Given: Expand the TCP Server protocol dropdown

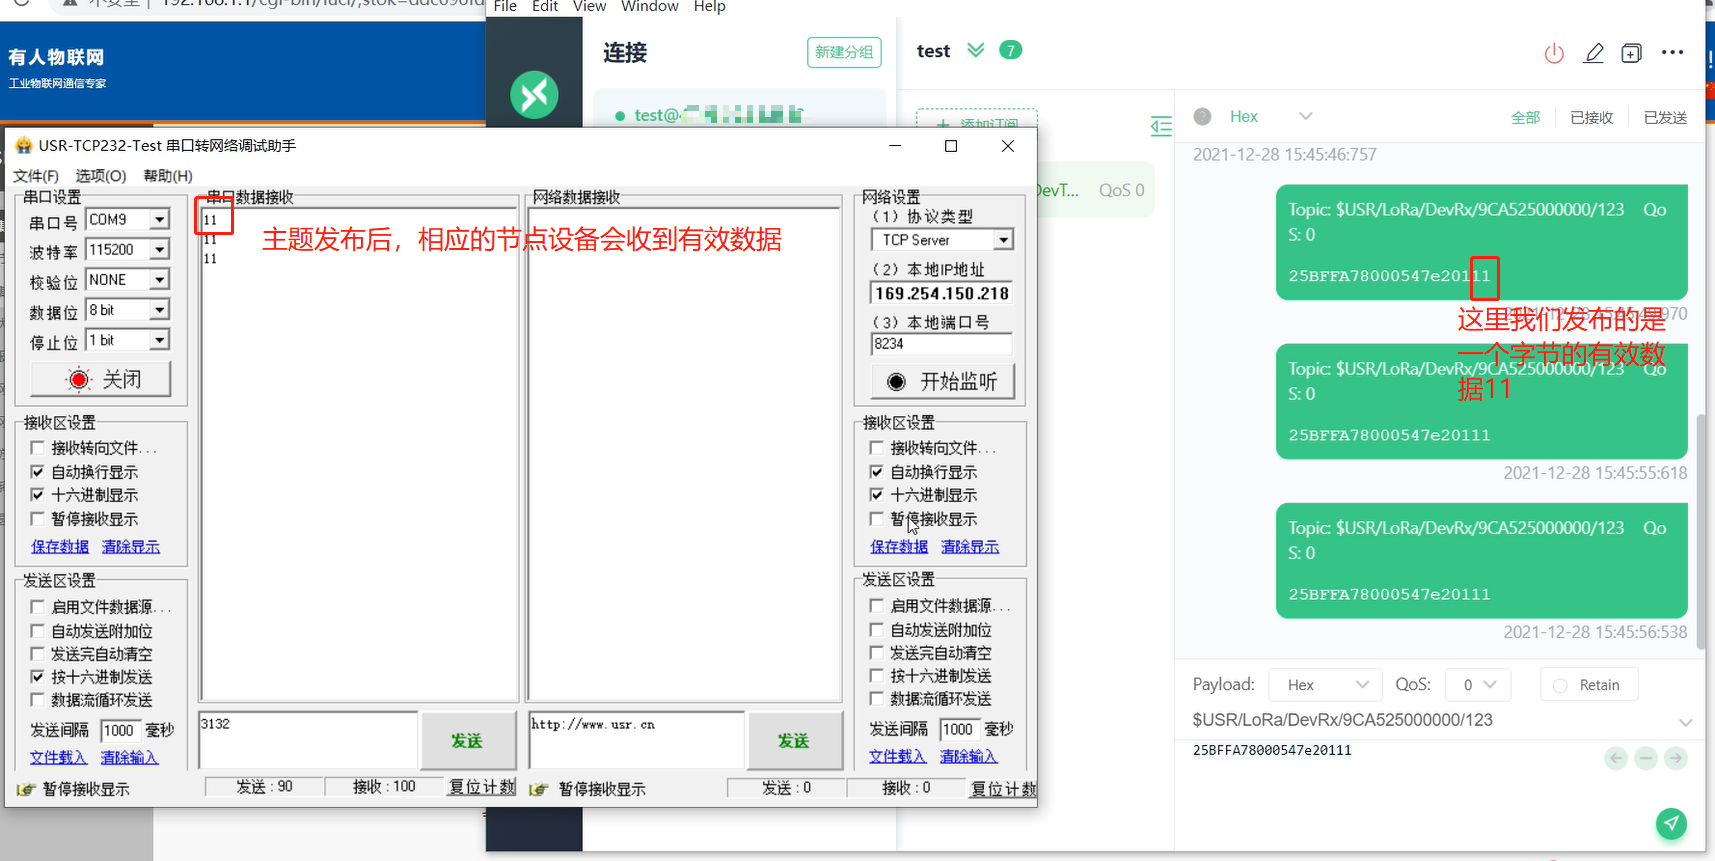Looking at the screenshot, I should coord(1003,240).
